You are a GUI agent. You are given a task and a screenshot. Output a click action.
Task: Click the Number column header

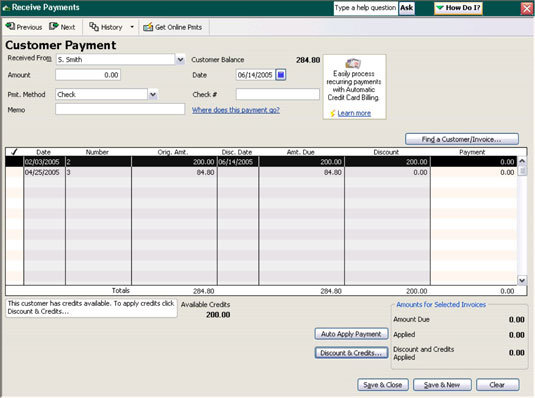(97, 152)
